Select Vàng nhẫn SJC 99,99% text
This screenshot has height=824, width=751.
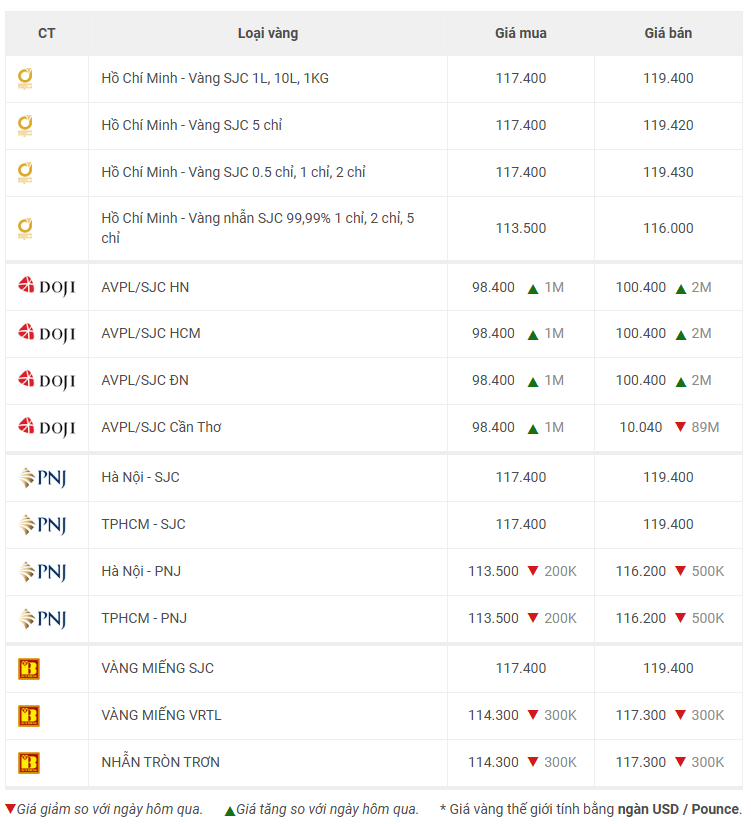(x=260, y=218)
